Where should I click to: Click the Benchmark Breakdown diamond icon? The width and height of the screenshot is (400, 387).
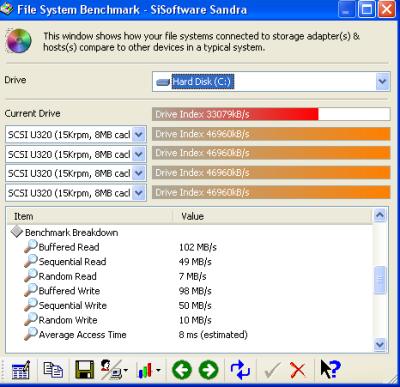point(17,231)
